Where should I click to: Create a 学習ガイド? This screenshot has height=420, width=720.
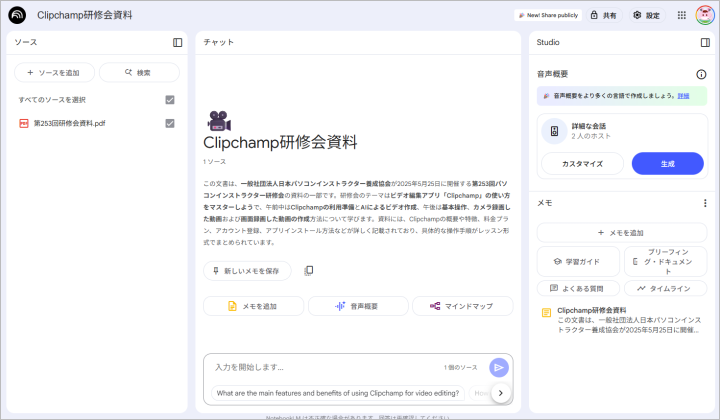[x=578, y=262]
